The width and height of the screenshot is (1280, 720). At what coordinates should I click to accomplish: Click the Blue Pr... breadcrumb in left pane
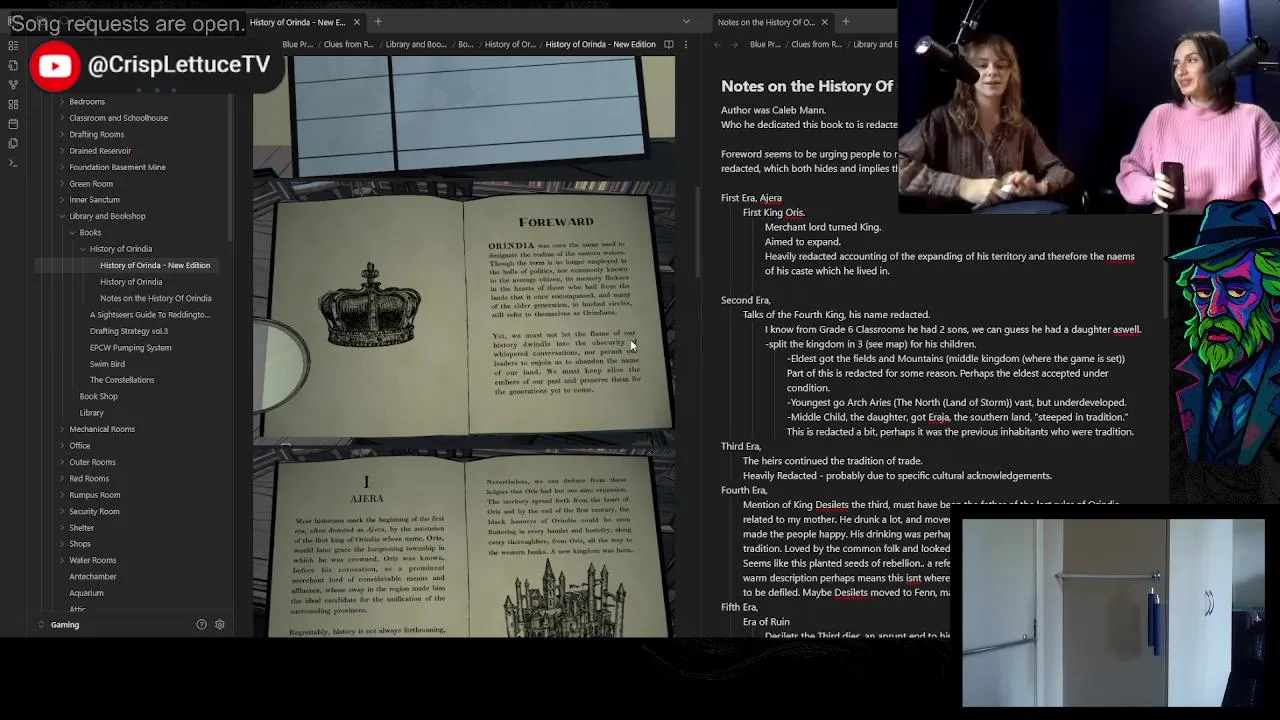(x=297, y=44)
